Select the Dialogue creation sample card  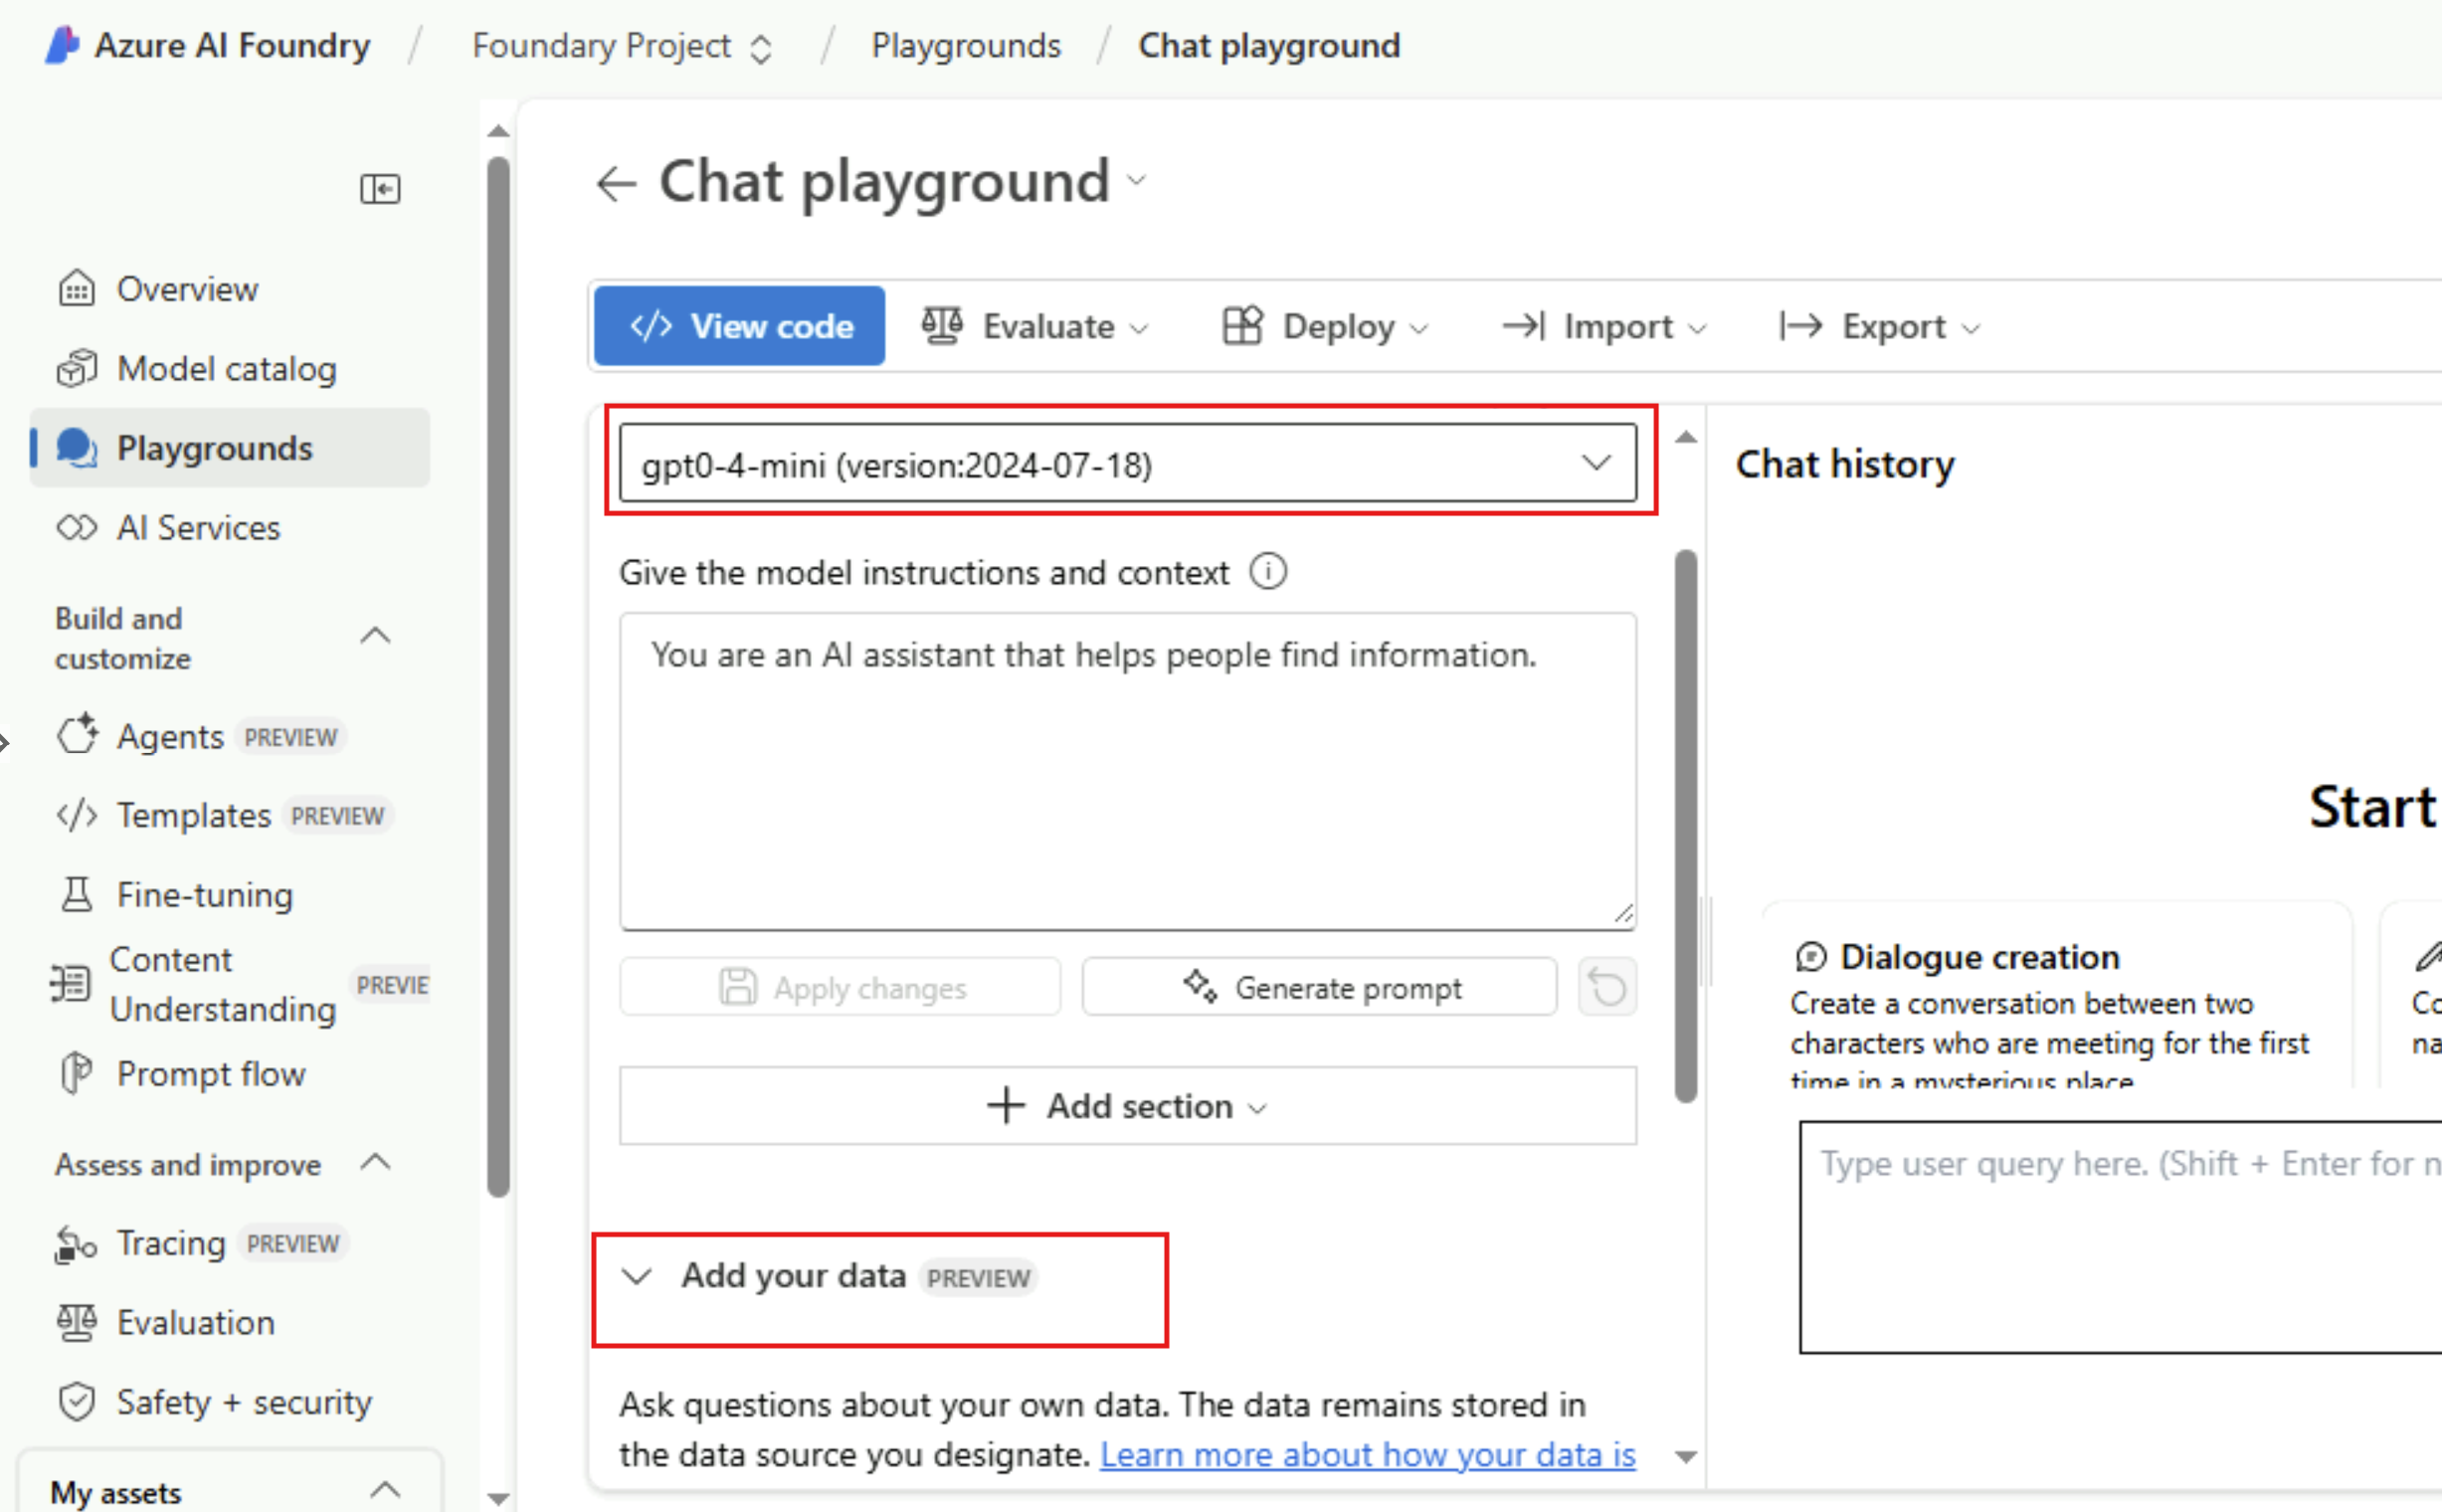click(x=2057, y=995)
